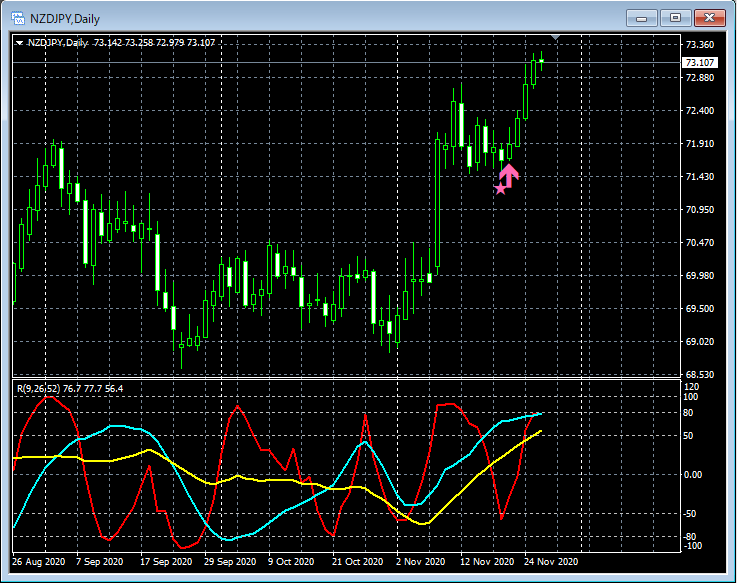Image resolution: width=738 pixels, height=583 pixels.
Task: Expand the NZDJPY,Daily header dropdown triangle
Action: pyautogui.click(x=19, y=43)
